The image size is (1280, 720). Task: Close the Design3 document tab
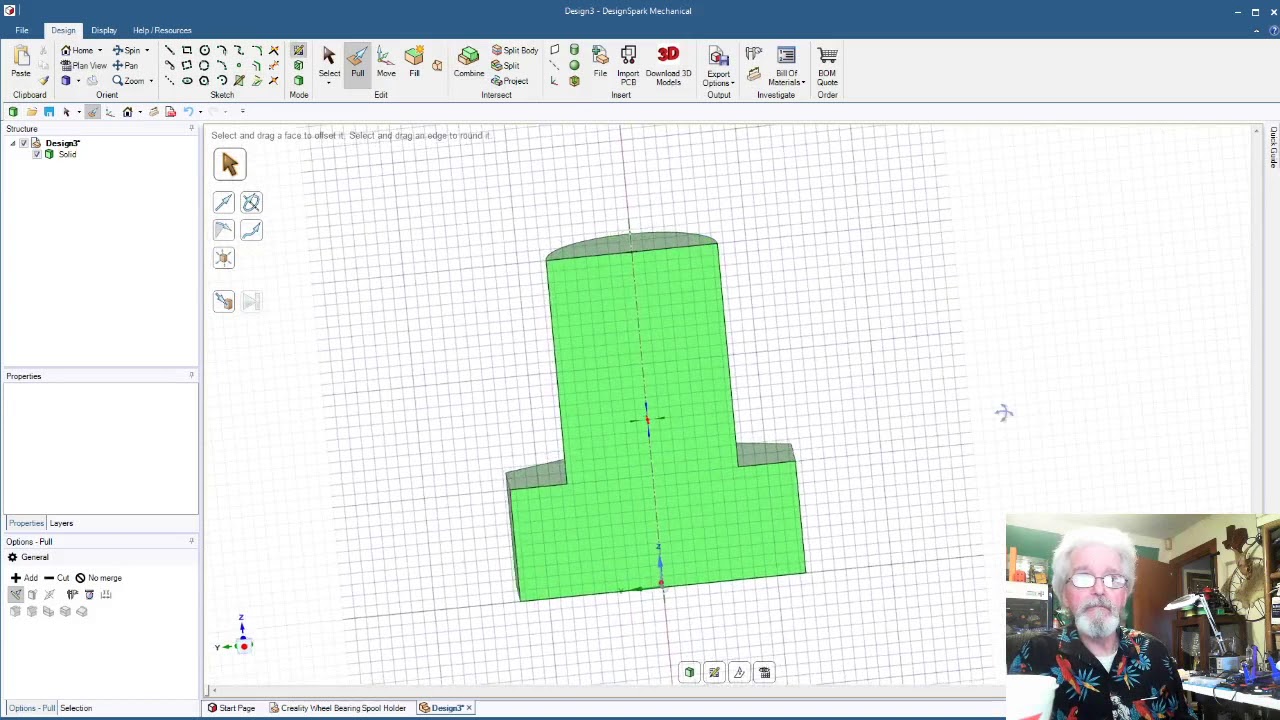pos(469,708)
